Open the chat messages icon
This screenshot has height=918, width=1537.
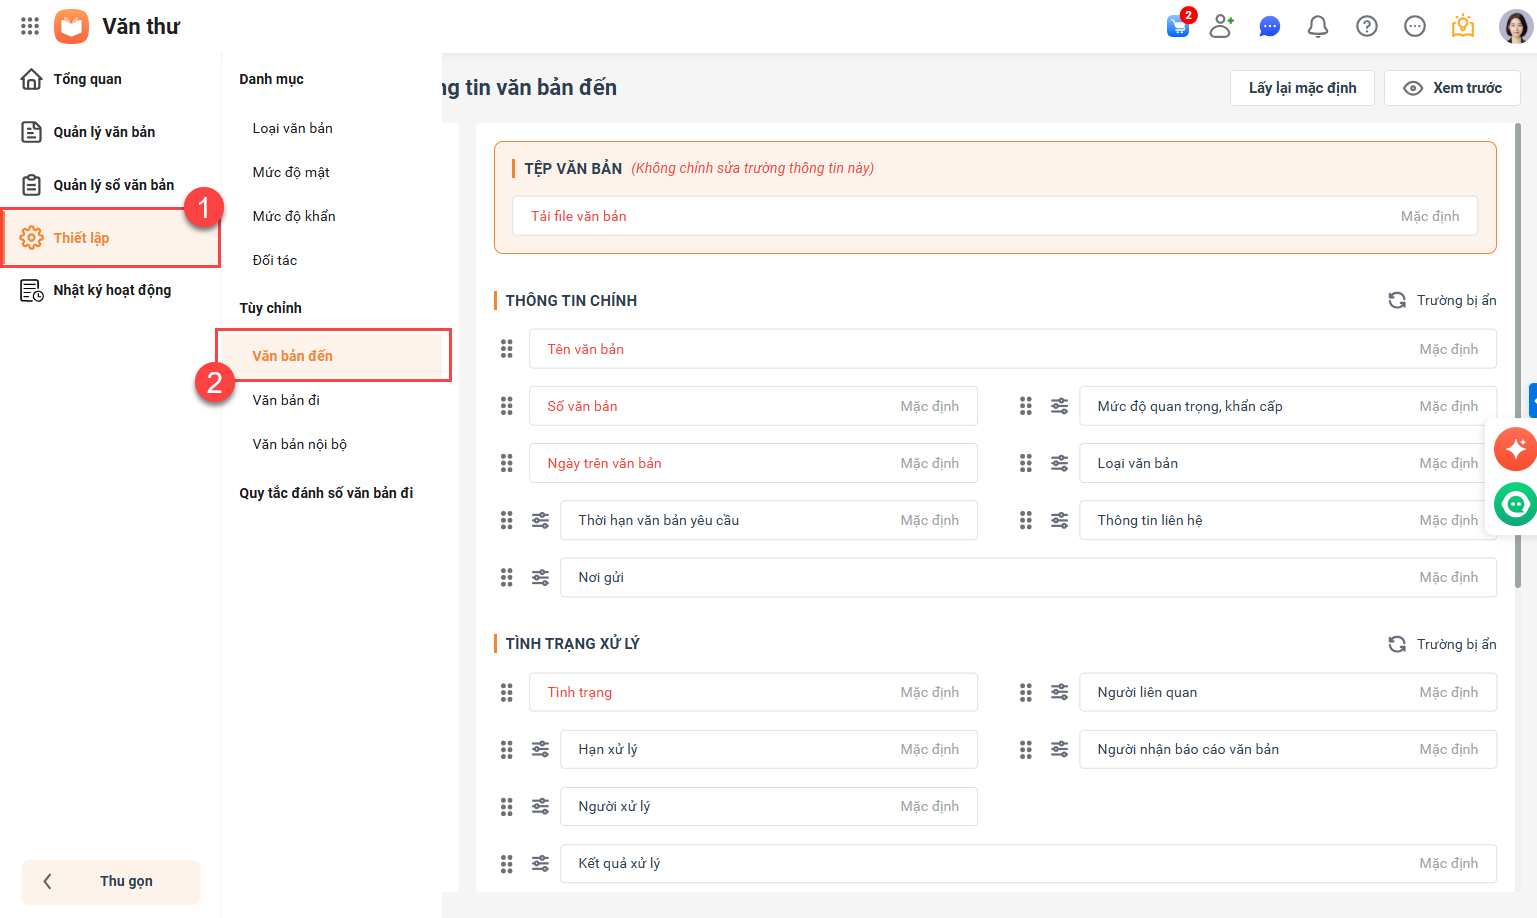pyautogui.click(x=1269, y=26)
